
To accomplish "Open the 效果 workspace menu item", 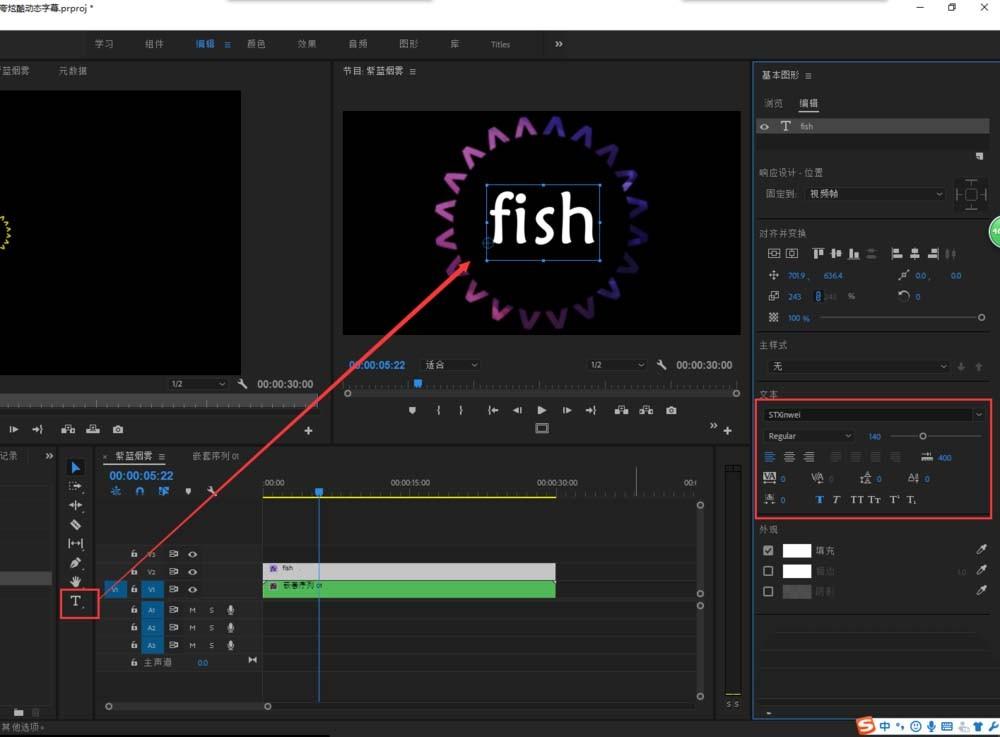I will click(x=305, y=44).
